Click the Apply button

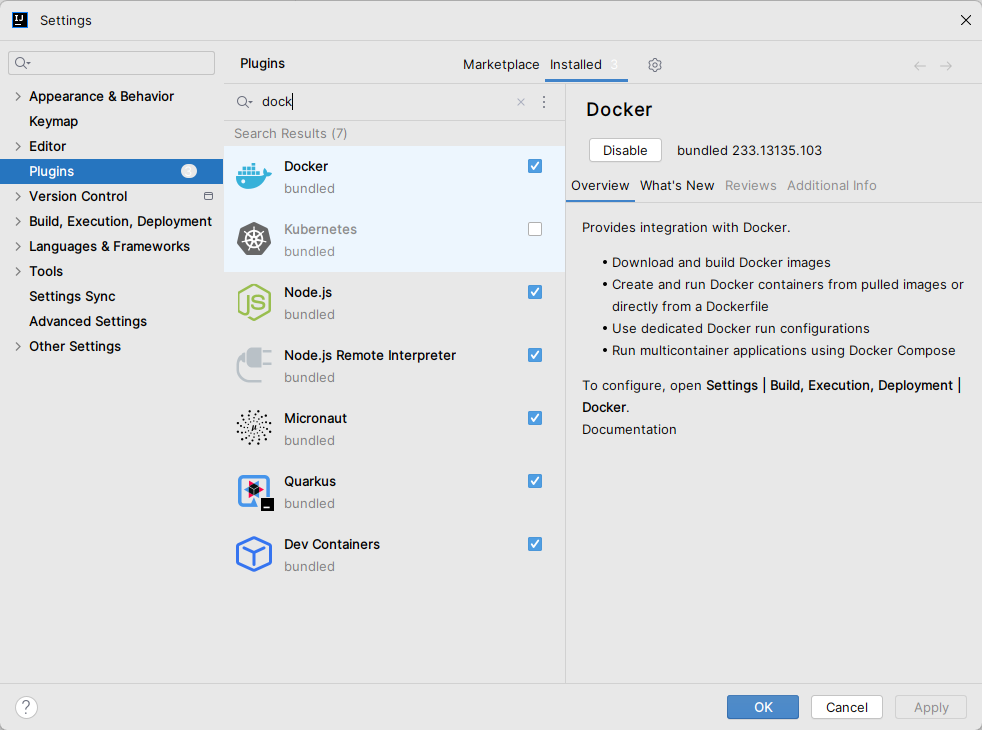[x=931, y=707]
